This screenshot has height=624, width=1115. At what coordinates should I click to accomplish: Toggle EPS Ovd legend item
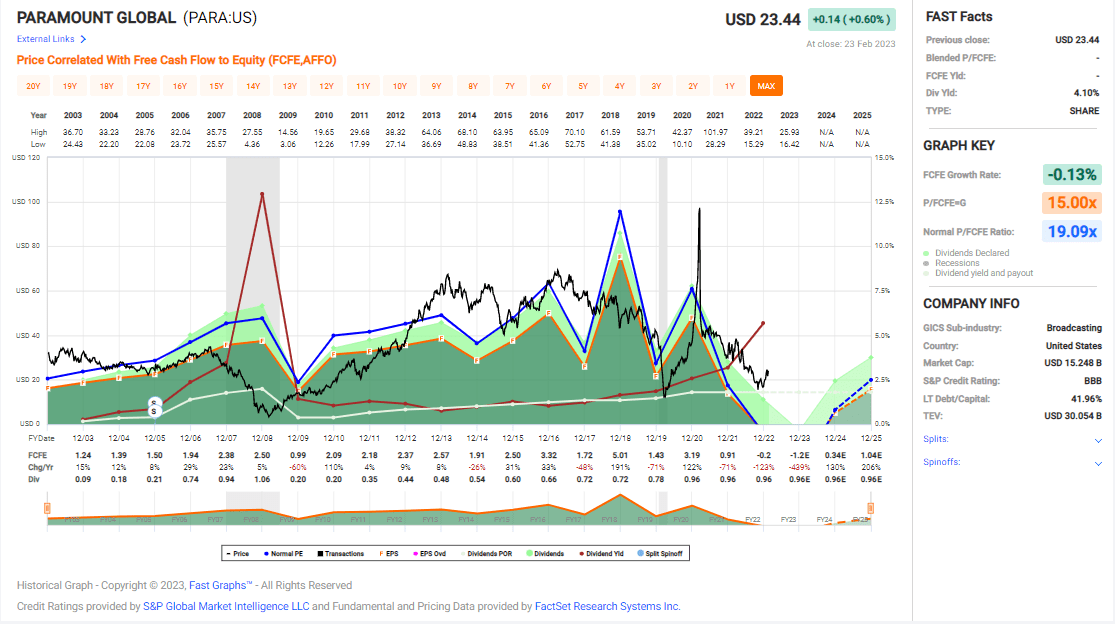tap(430, 554)
